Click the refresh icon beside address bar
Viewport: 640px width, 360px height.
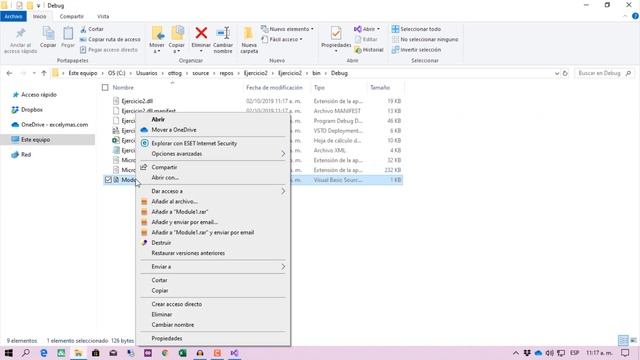pos(565,73)
